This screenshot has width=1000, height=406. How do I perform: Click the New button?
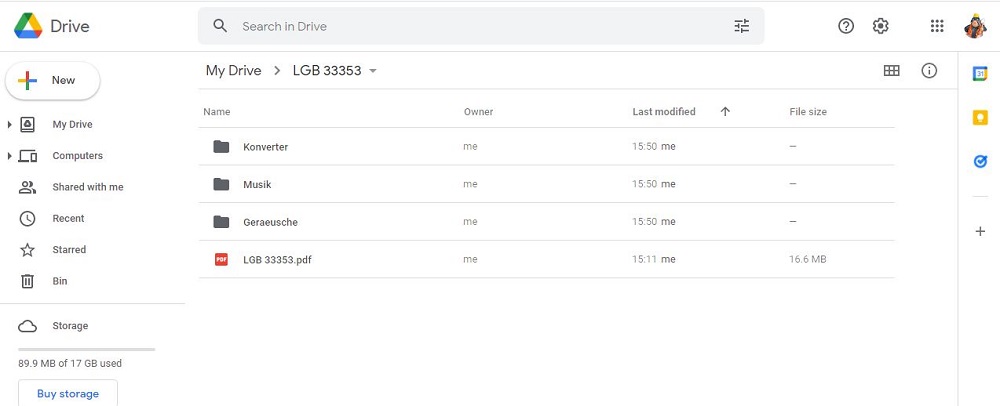[52, 81]
